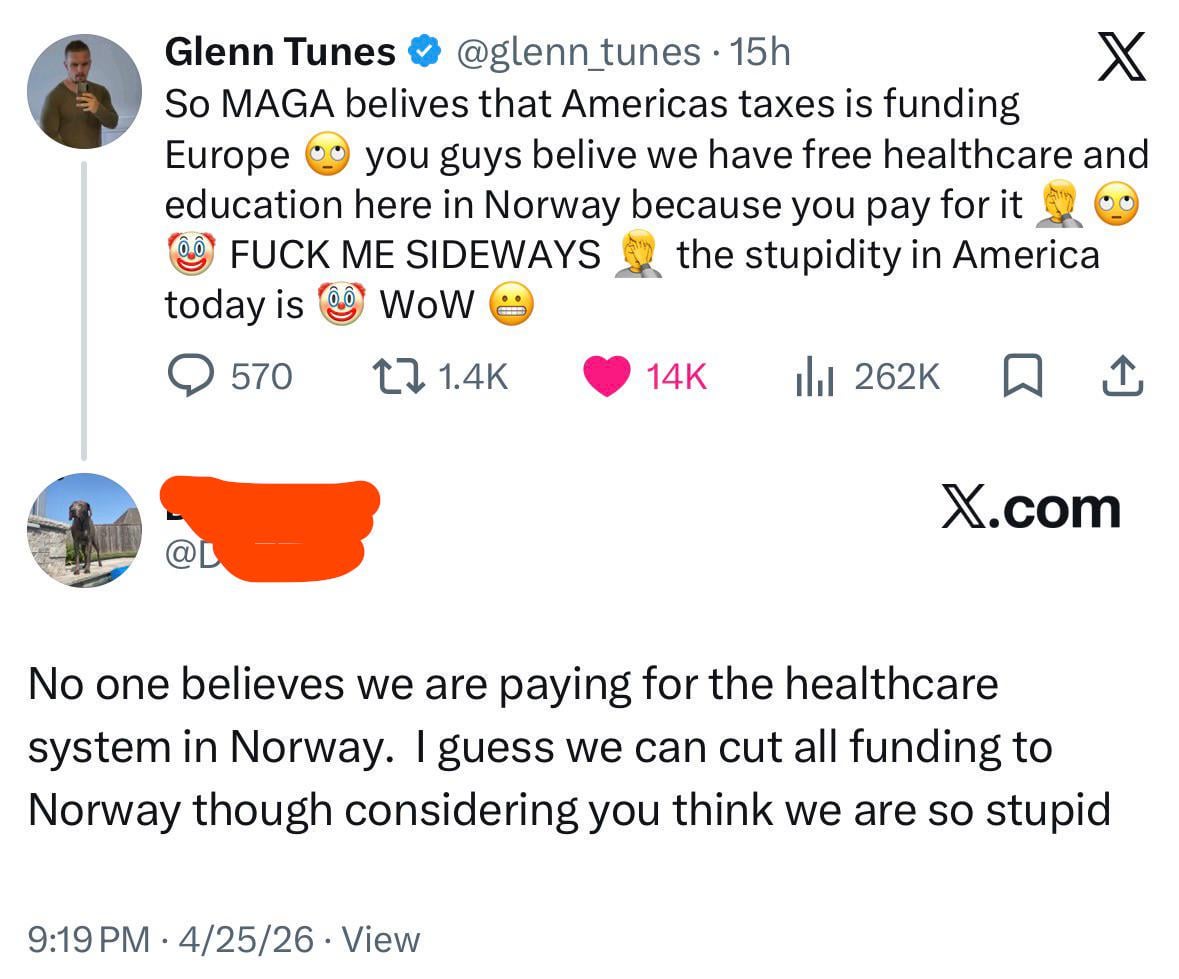Click the reply speech bubble icon
Viewport: 1179px width, 979px height.
186,376
